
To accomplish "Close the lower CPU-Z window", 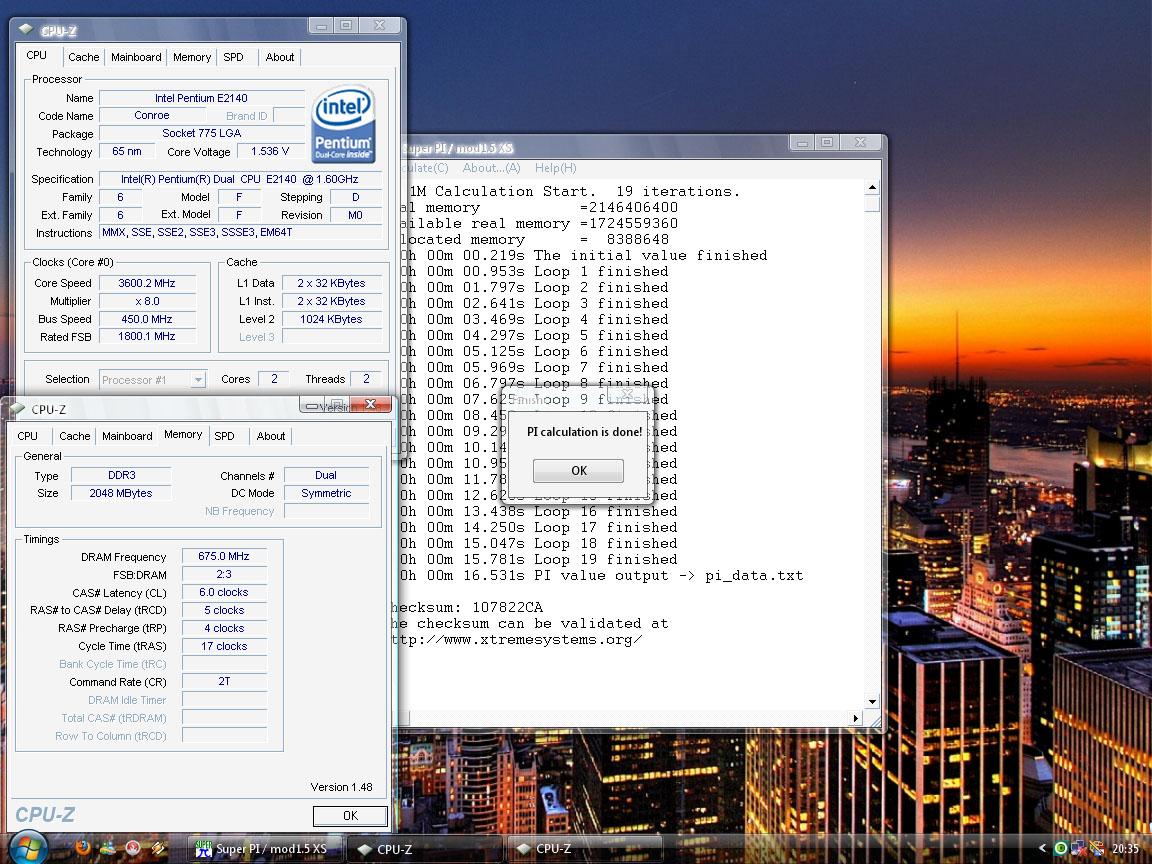I will click(370, 404).
